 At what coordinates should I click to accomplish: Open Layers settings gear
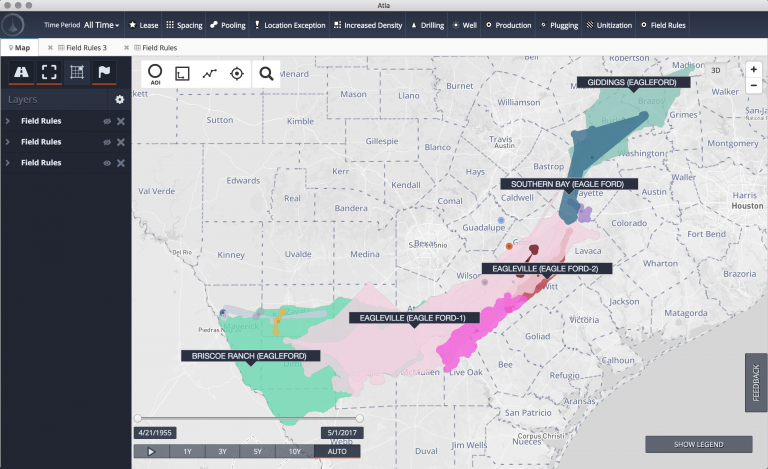120,99
